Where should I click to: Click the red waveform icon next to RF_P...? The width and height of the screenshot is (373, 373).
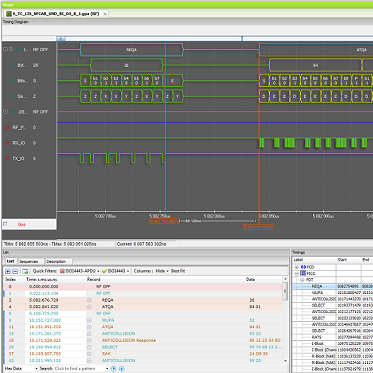tap(7, 127)
